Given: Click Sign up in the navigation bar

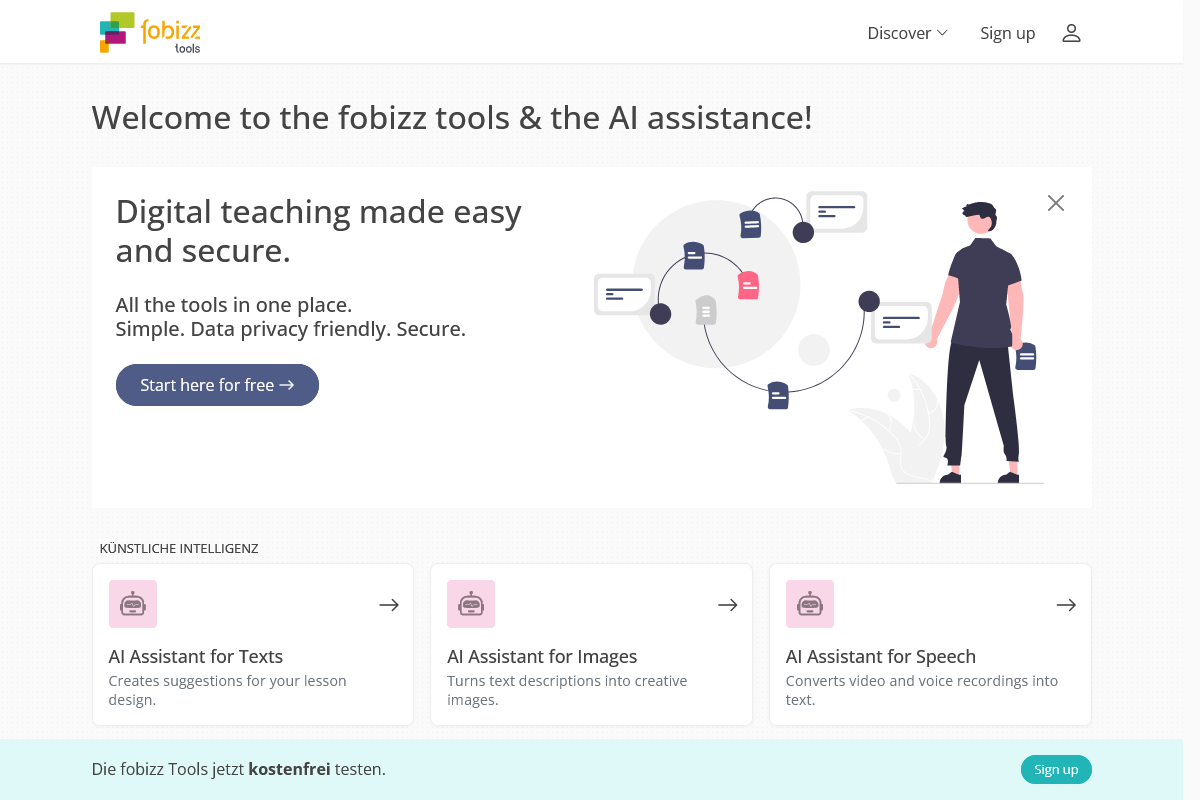Looking at the screenshot, I should (1007, 33).
